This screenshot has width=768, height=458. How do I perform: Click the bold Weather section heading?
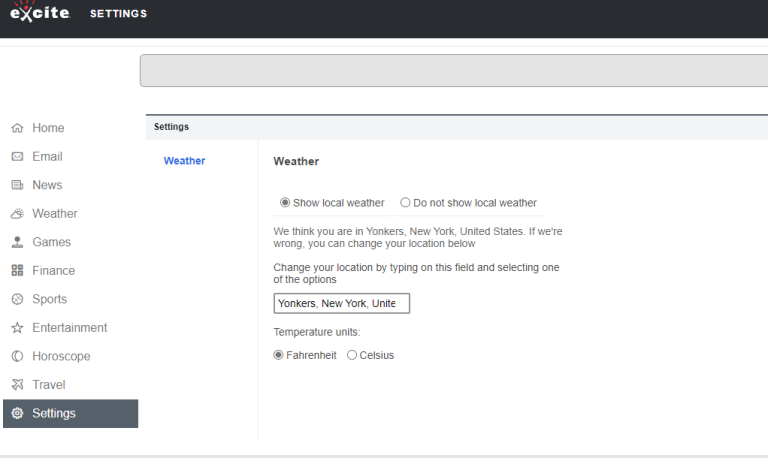click(296, 161)
